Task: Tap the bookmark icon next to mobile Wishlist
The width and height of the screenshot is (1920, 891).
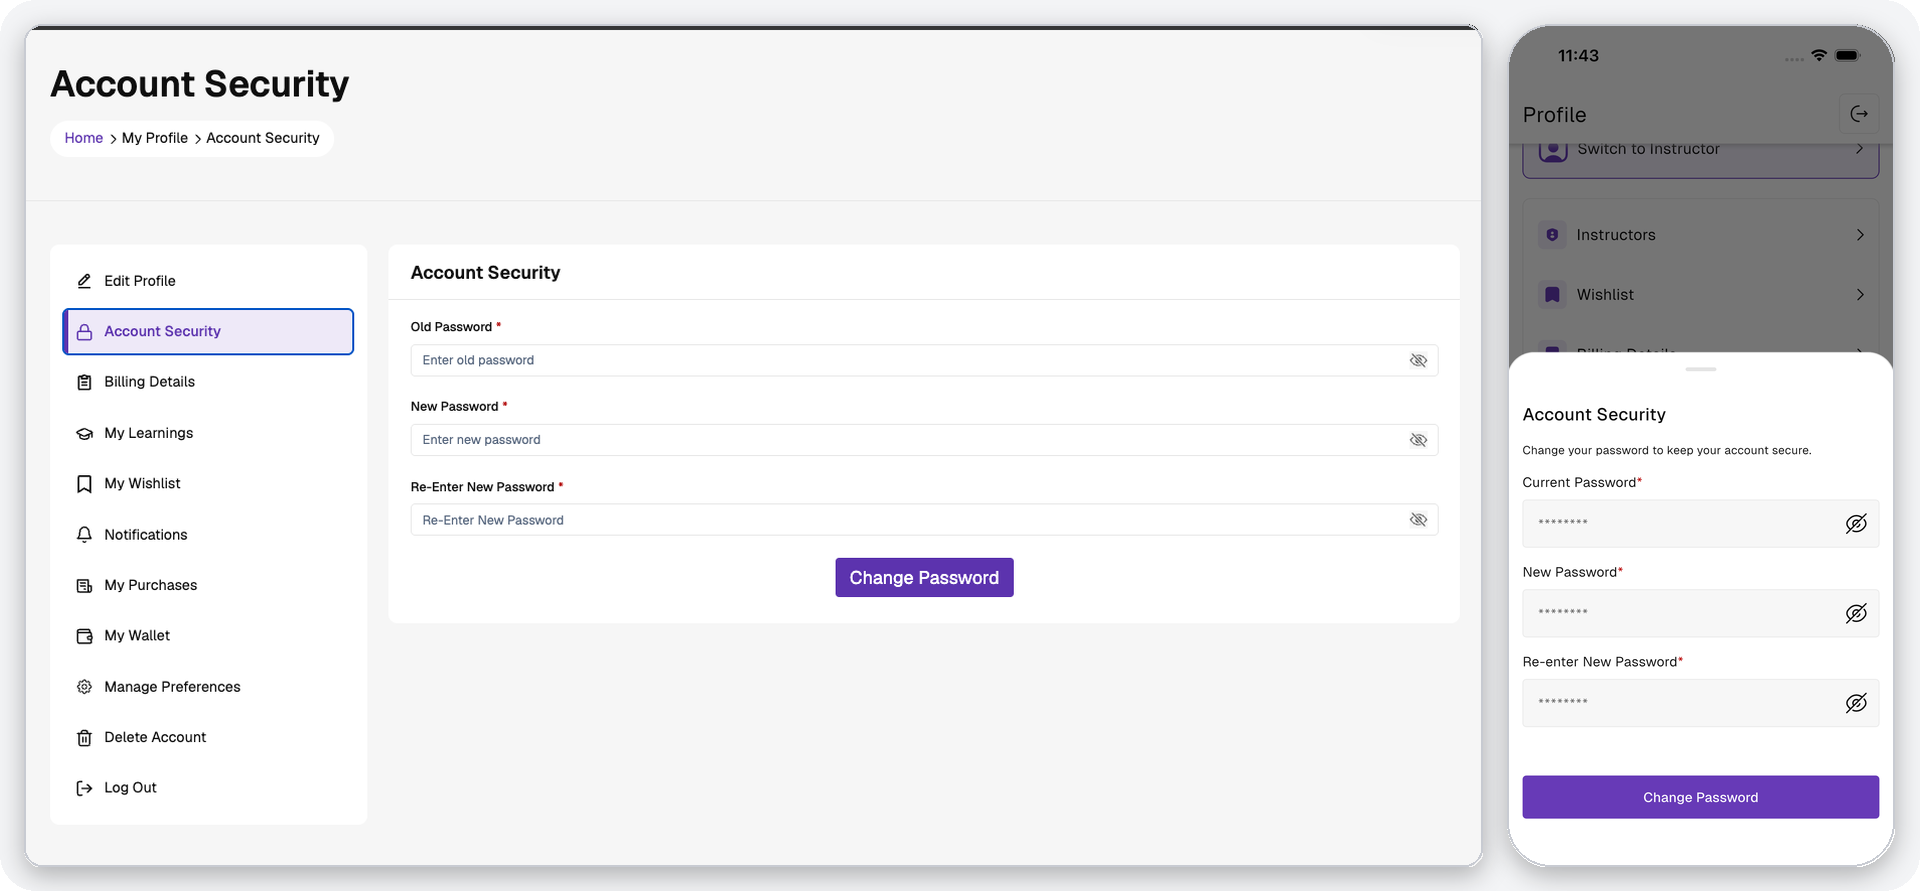Action: click(x=1552, y=295)
